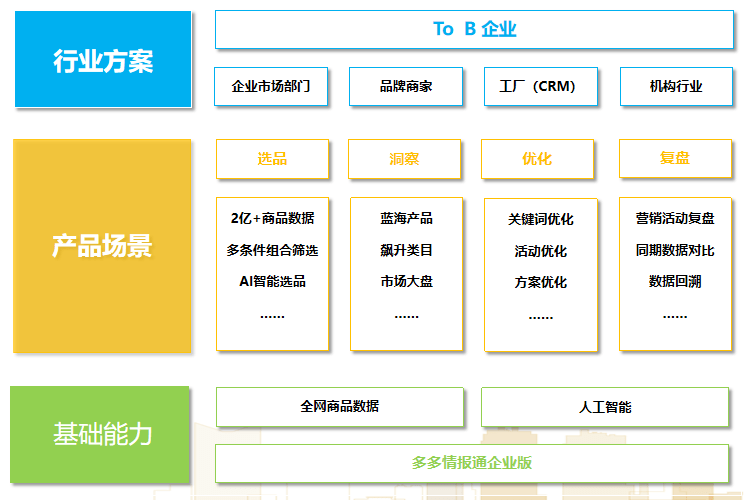Click the 行业方案 blue block
This screenshot has height=500, width=746.
coord(103,59)
